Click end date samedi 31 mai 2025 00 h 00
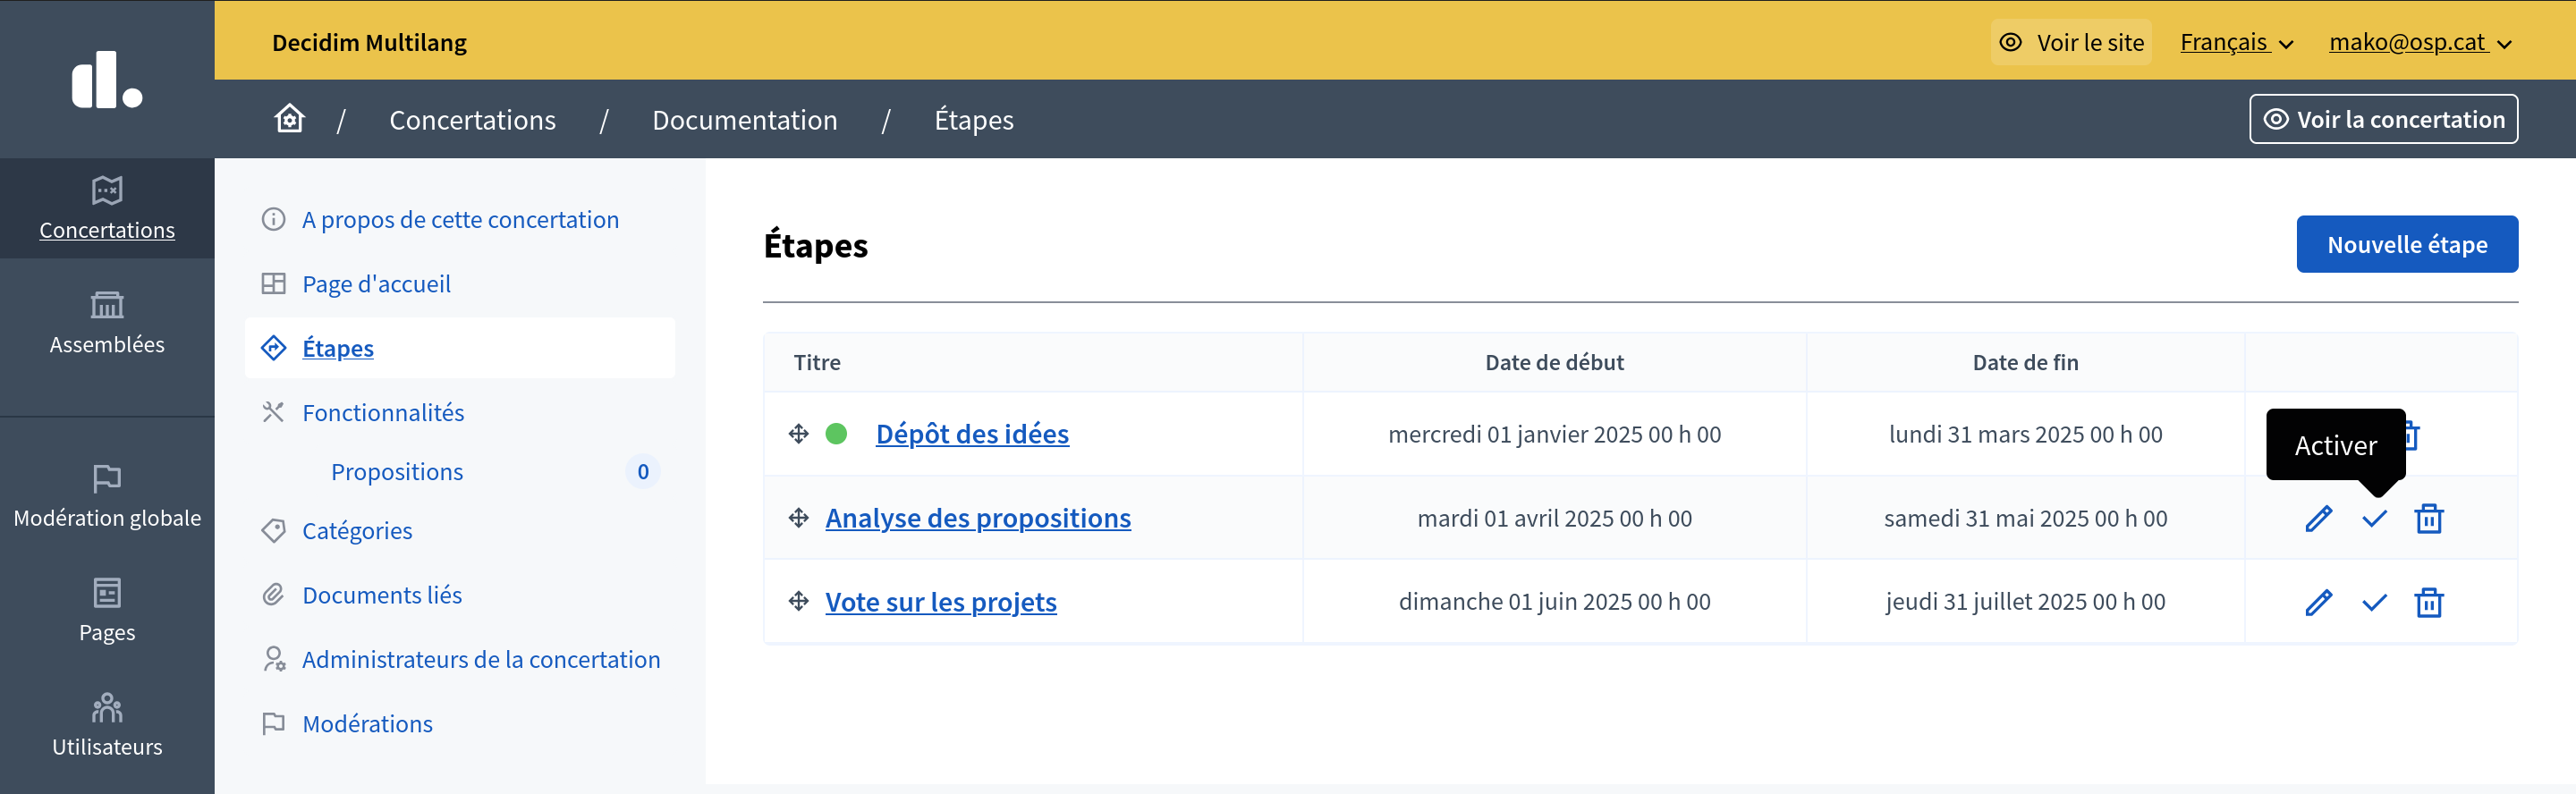The image size is (2576, 794). pyautogui.click(x=2025, y=518)
